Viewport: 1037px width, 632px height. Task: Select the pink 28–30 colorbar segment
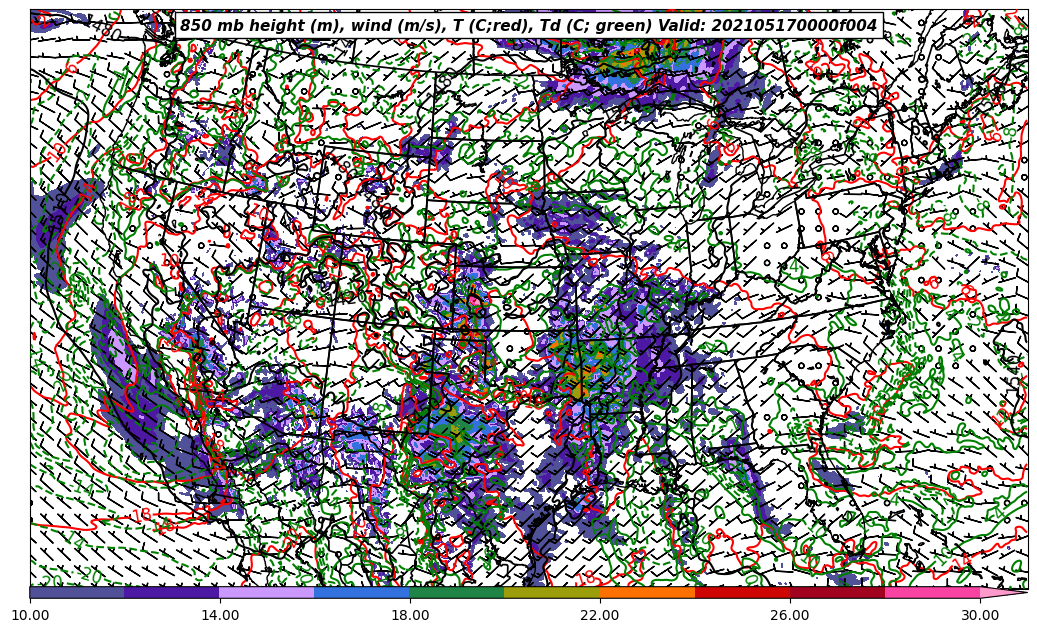pyautogui.click(x=933, y=592)
